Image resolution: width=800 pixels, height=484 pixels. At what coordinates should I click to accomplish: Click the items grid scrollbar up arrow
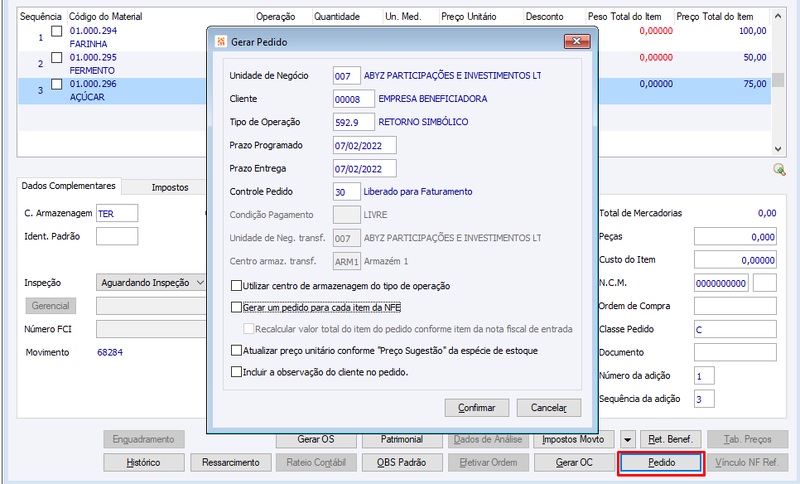pos(778,16)
